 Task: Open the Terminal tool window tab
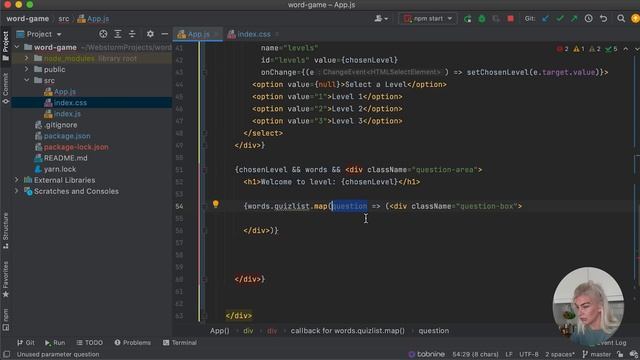pos(180,343)
